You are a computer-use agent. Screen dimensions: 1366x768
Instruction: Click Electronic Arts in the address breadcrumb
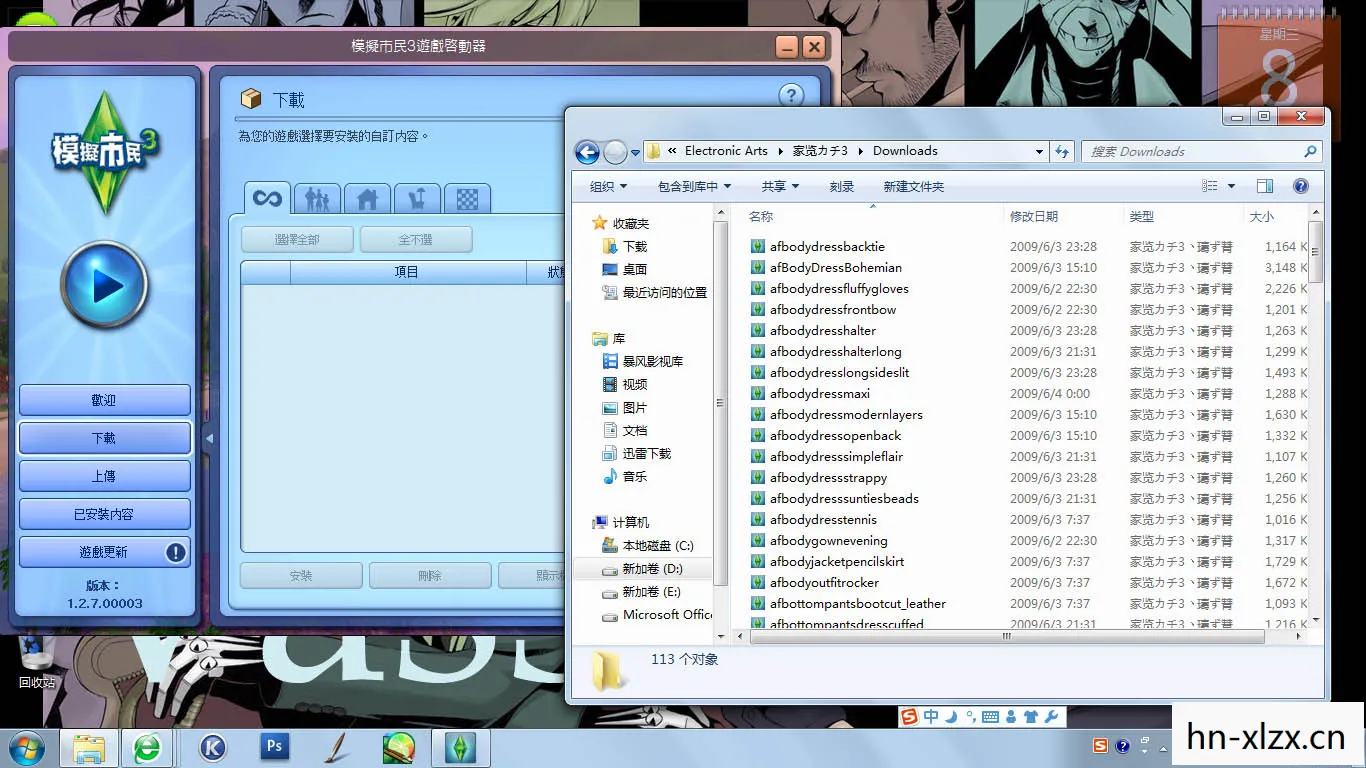tap(726, 151)
